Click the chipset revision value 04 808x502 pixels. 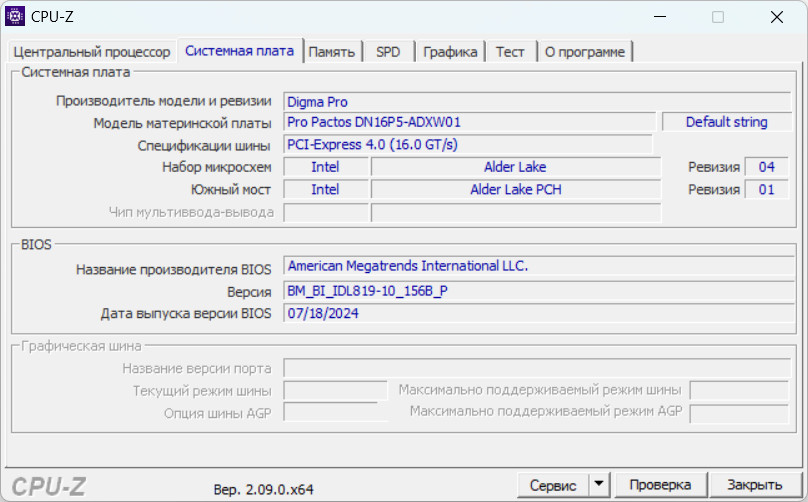tap(766, 167)
